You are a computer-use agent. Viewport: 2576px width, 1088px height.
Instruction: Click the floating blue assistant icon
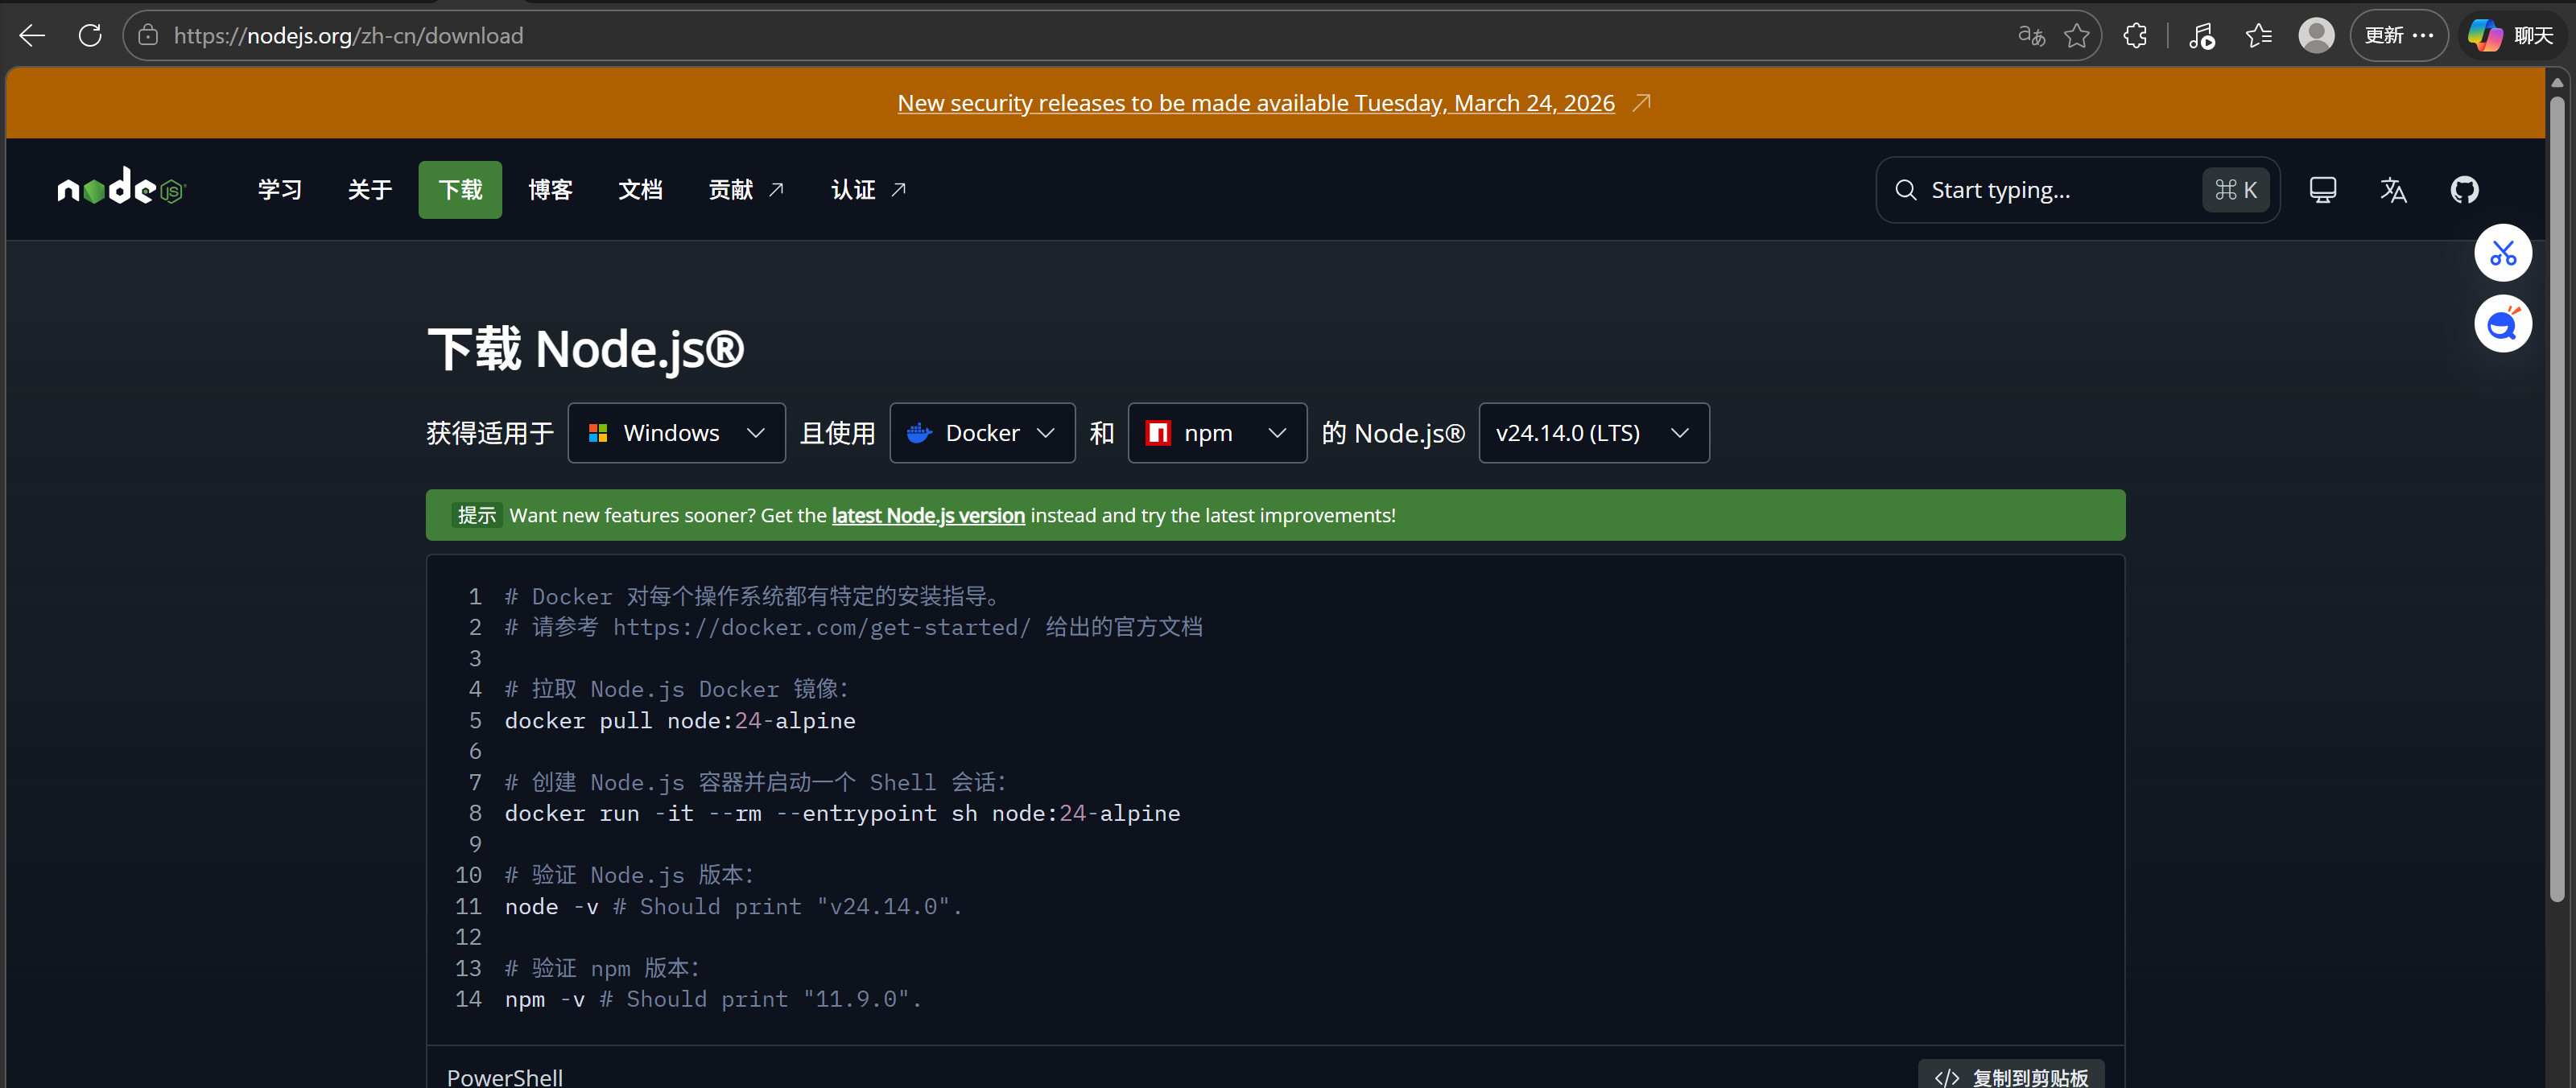click(x=2503, y=324)
